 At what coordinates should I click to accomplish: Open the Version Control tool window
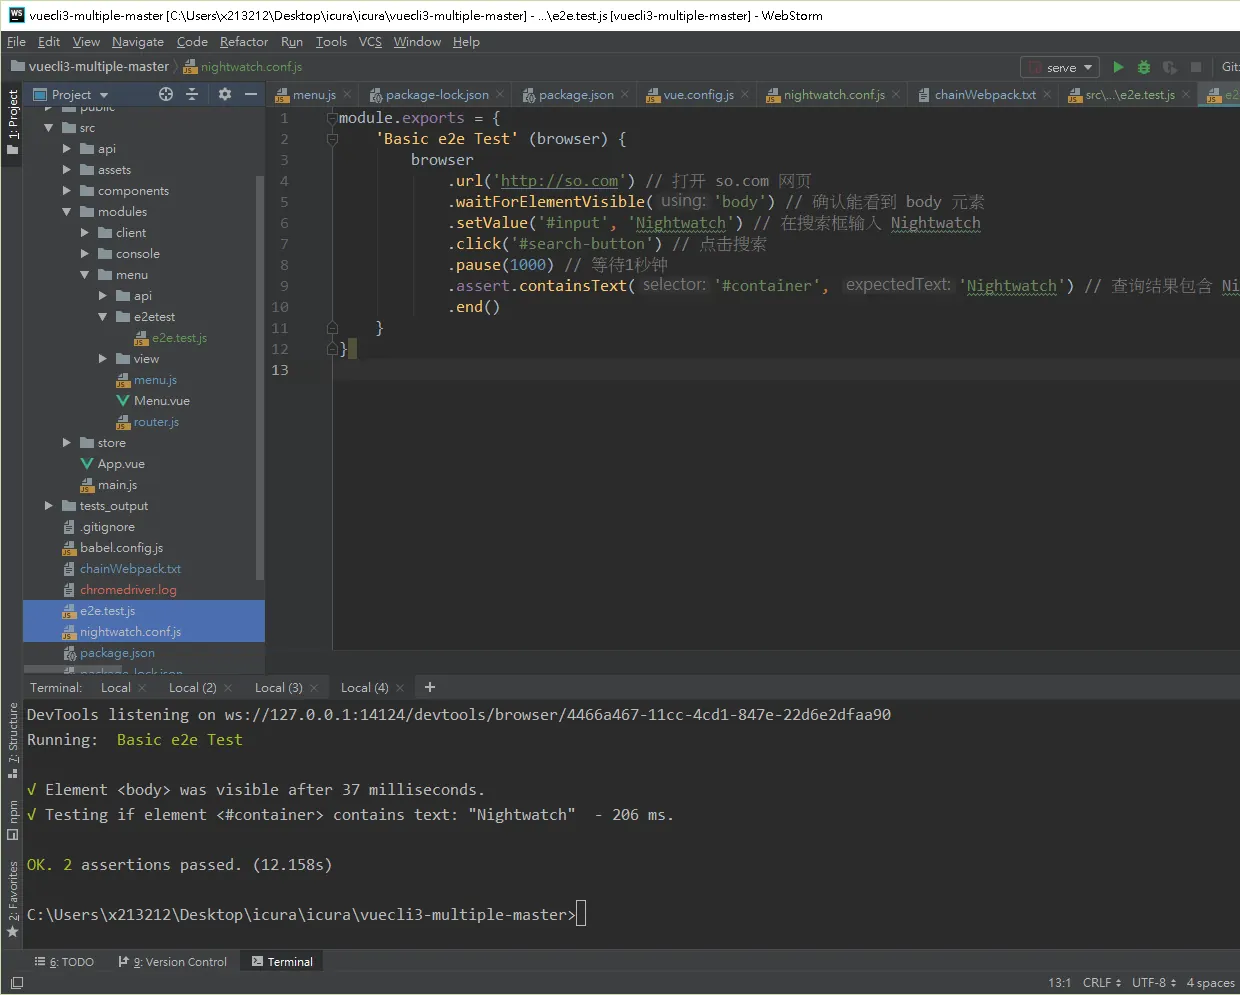point(173,962)
